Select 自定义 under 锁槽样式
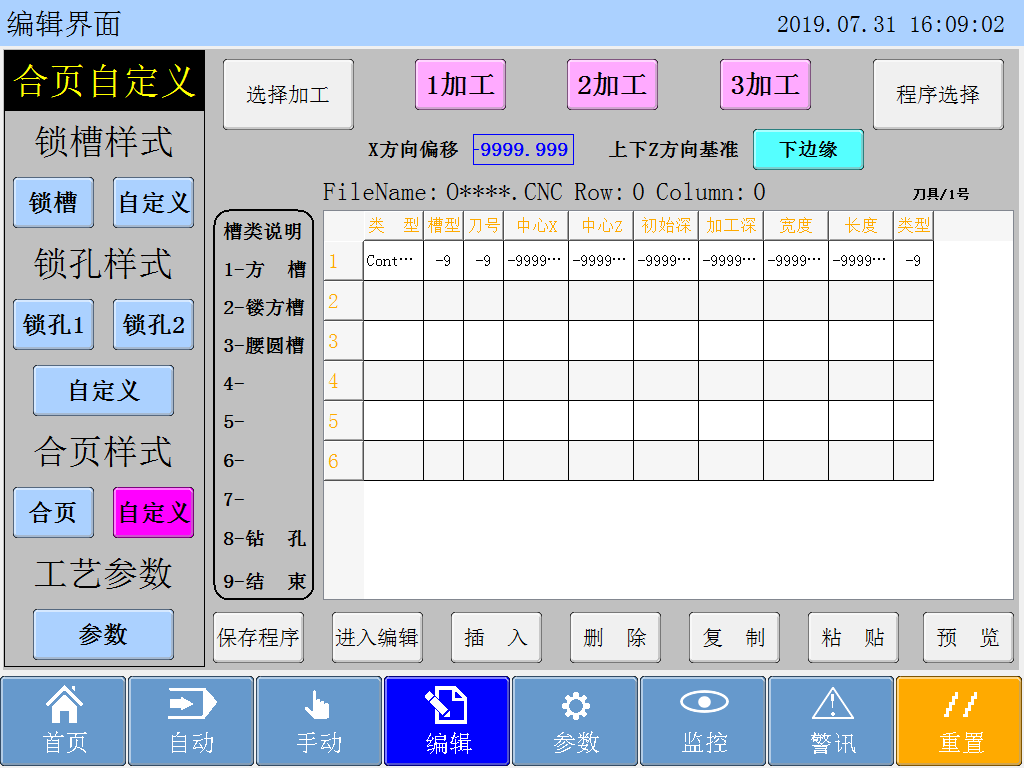 [x=153, y=202]
